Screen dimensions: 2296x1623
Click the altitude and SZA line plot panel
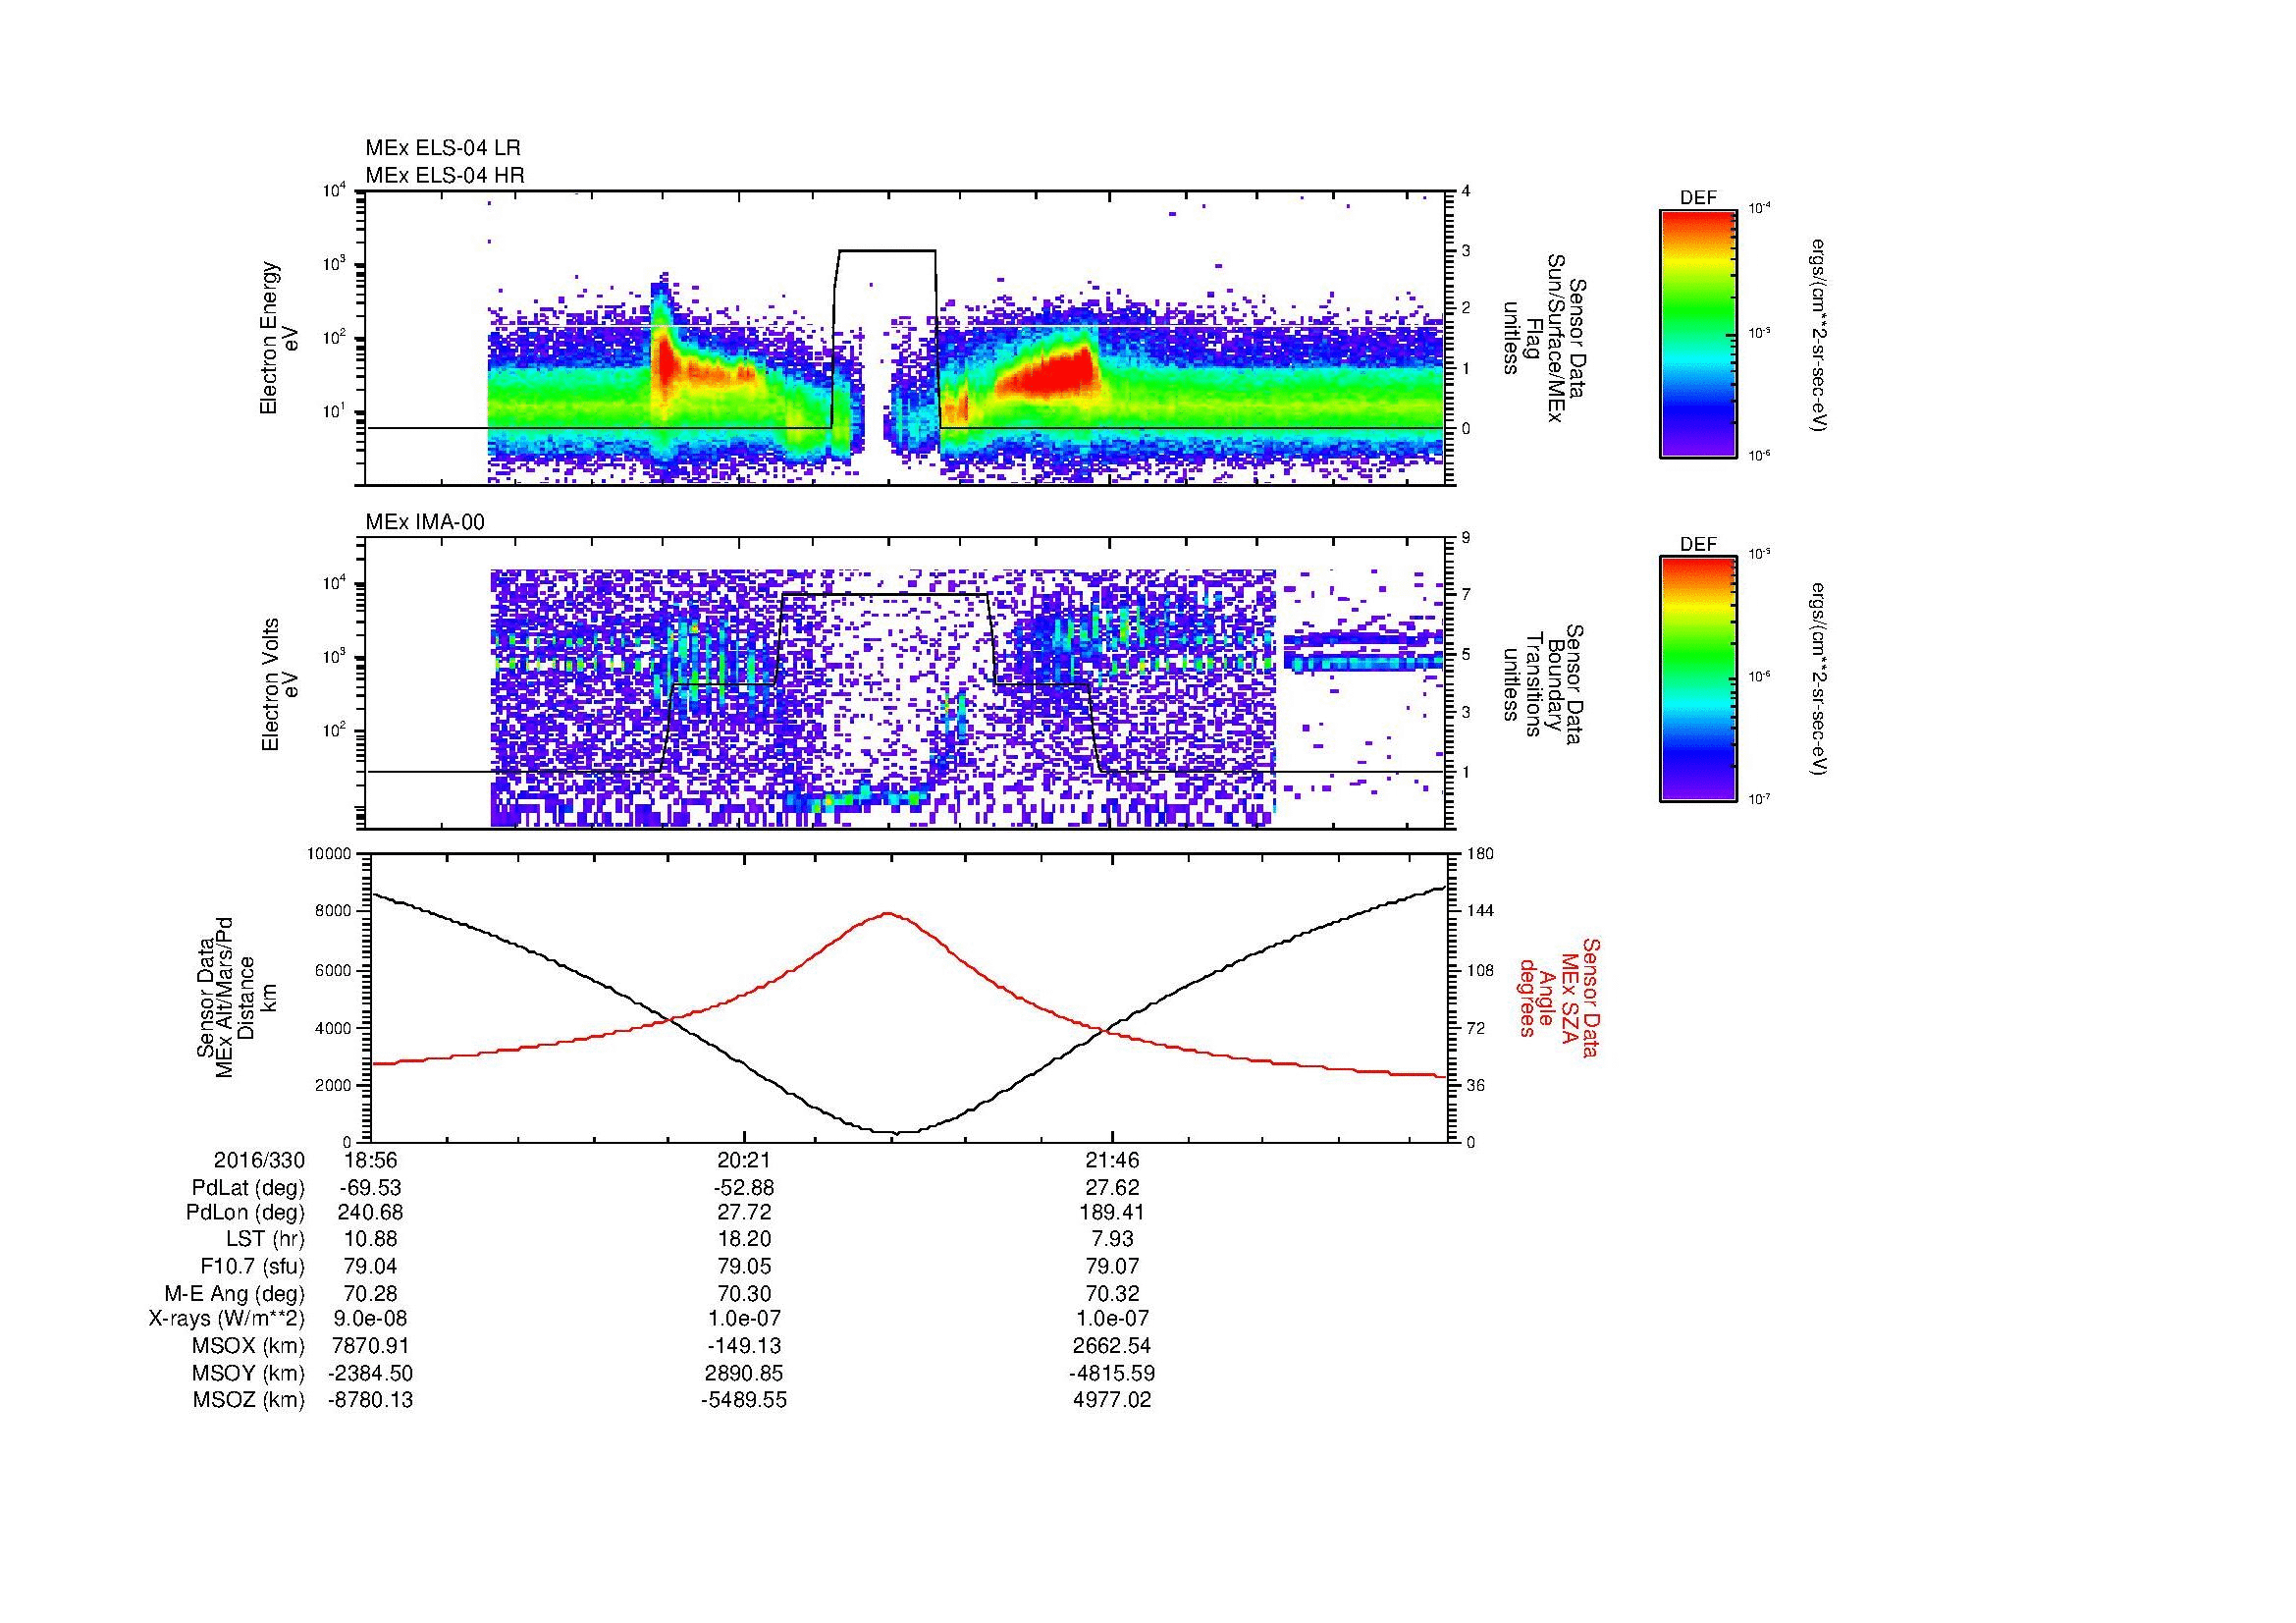coord(908,997)
